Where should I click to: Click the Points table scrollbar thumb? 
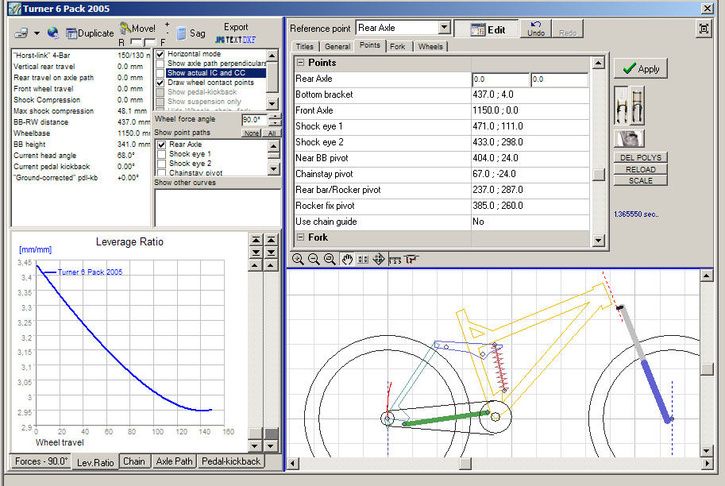598,174
